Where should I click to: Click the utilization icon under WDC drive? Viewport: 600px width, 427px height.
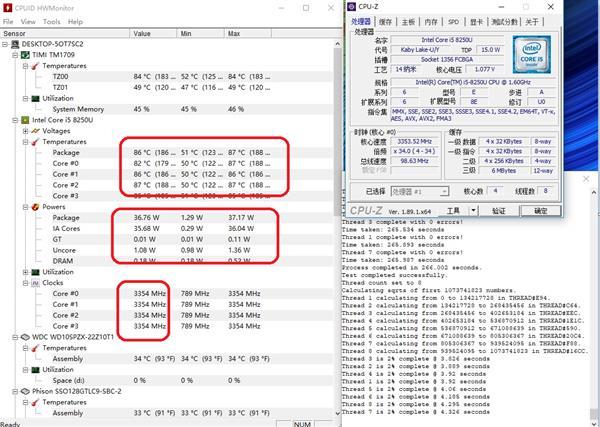click(36, 370)
